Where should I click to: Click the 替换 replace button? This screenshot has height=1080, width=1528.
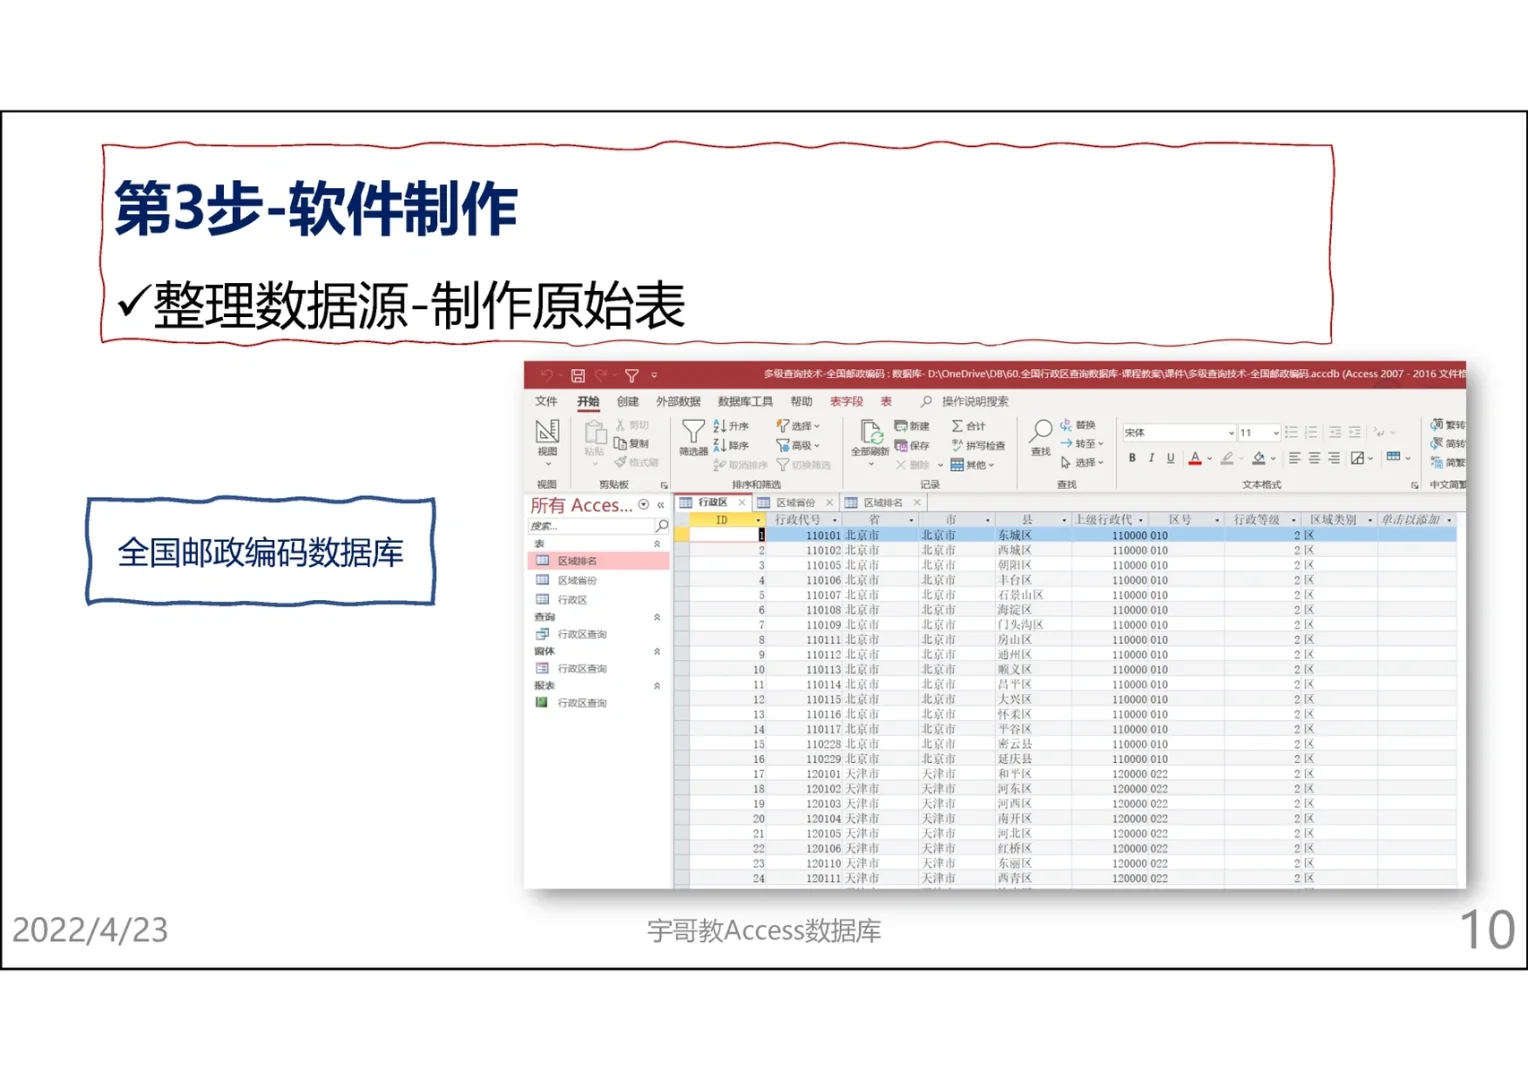(1078, 425)
